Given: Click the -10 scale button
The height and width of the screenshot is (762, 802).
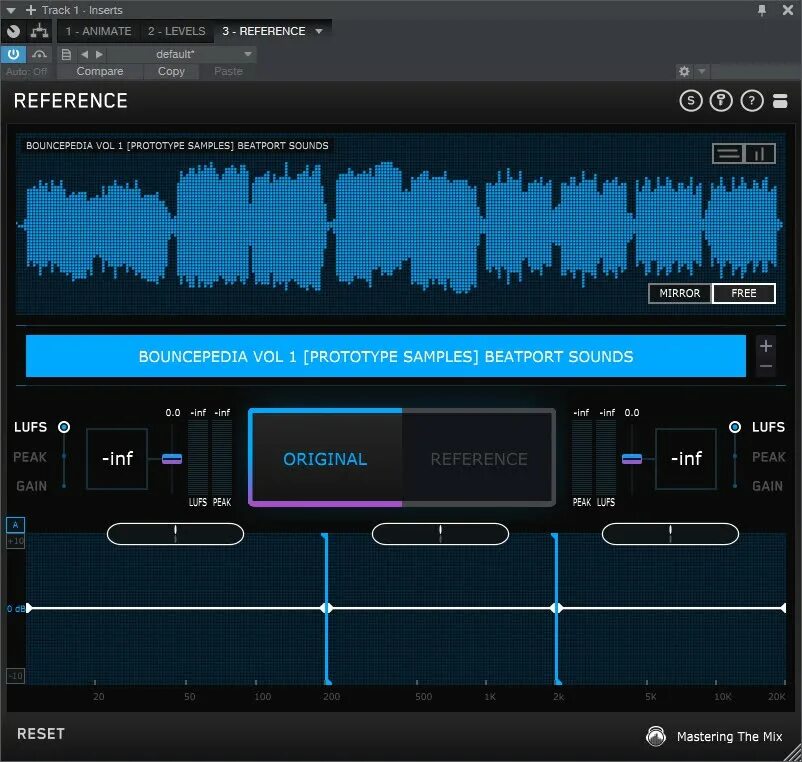Looking at the screenshot, I should point(15,676).
